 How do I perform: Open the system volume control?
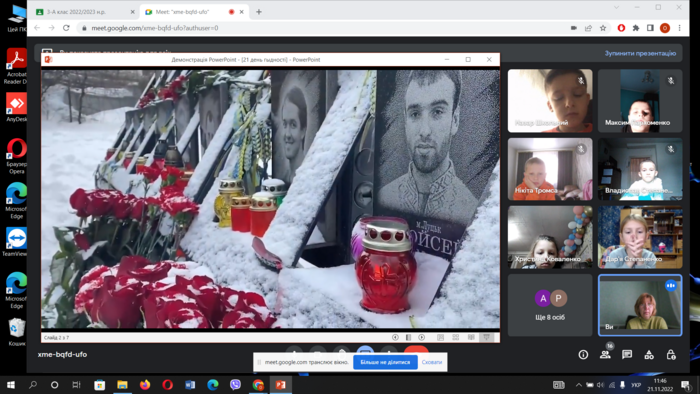(600, 385)
